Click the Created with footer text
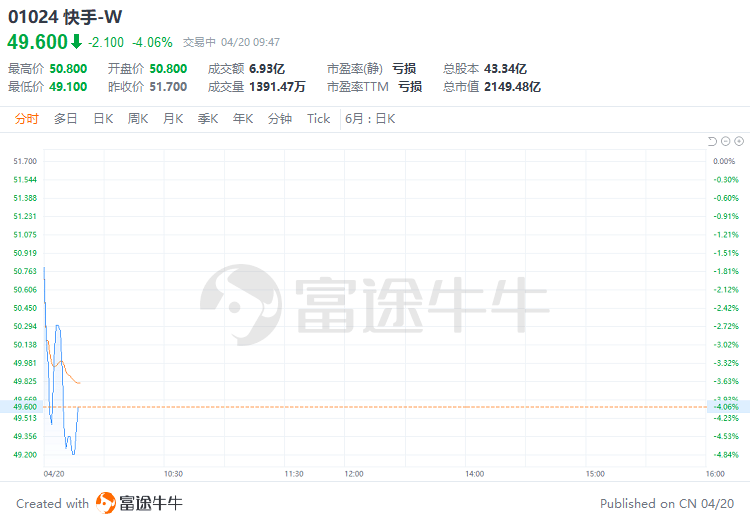The width and height of the screenshot is (750, 524). pos(53,503)
